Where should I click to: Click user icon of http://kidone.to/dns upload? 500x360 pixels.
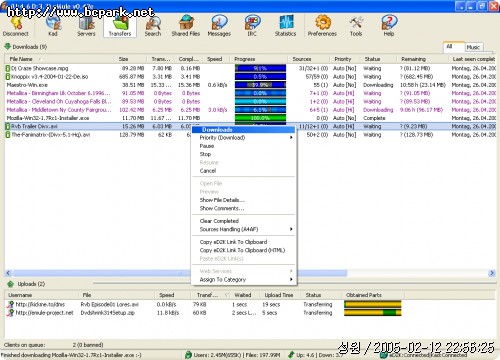pyautogui.click(x=10, y=304)
